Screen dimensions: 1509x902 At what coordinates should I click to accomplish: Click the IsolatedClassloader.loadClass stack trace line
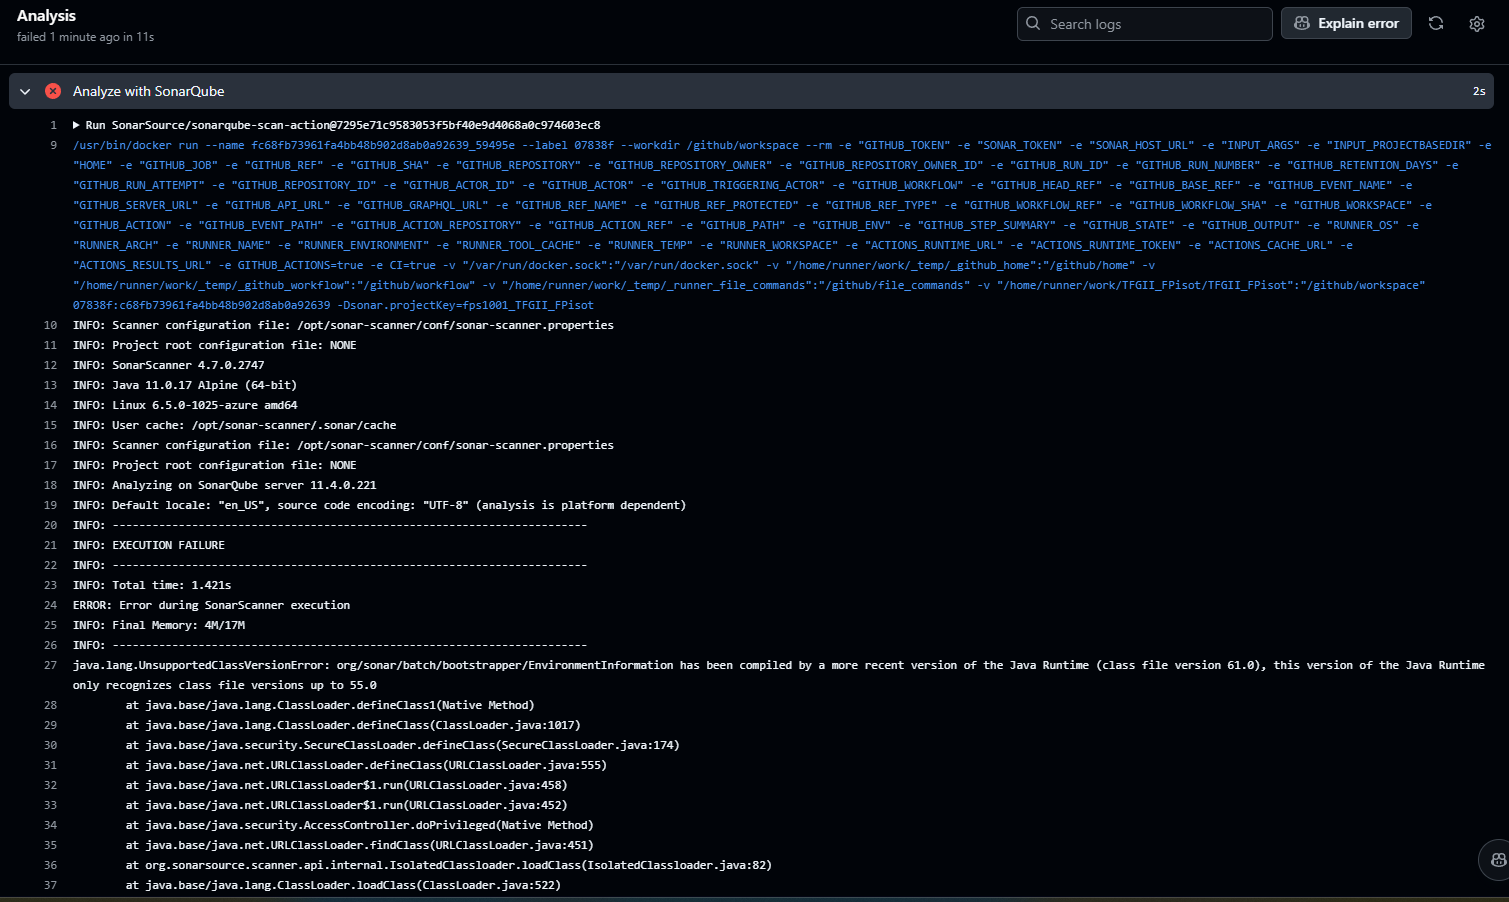tap(448, 865)
